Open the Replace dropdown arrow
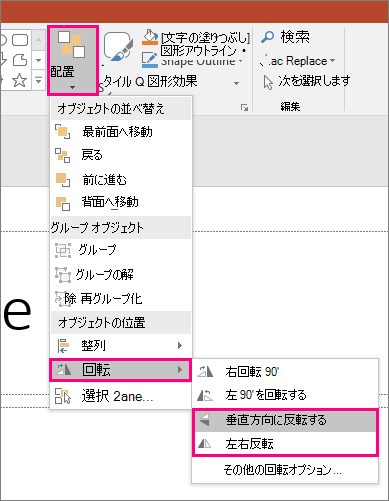This screenshot has height=501, width=389. [x=332, y=61]
